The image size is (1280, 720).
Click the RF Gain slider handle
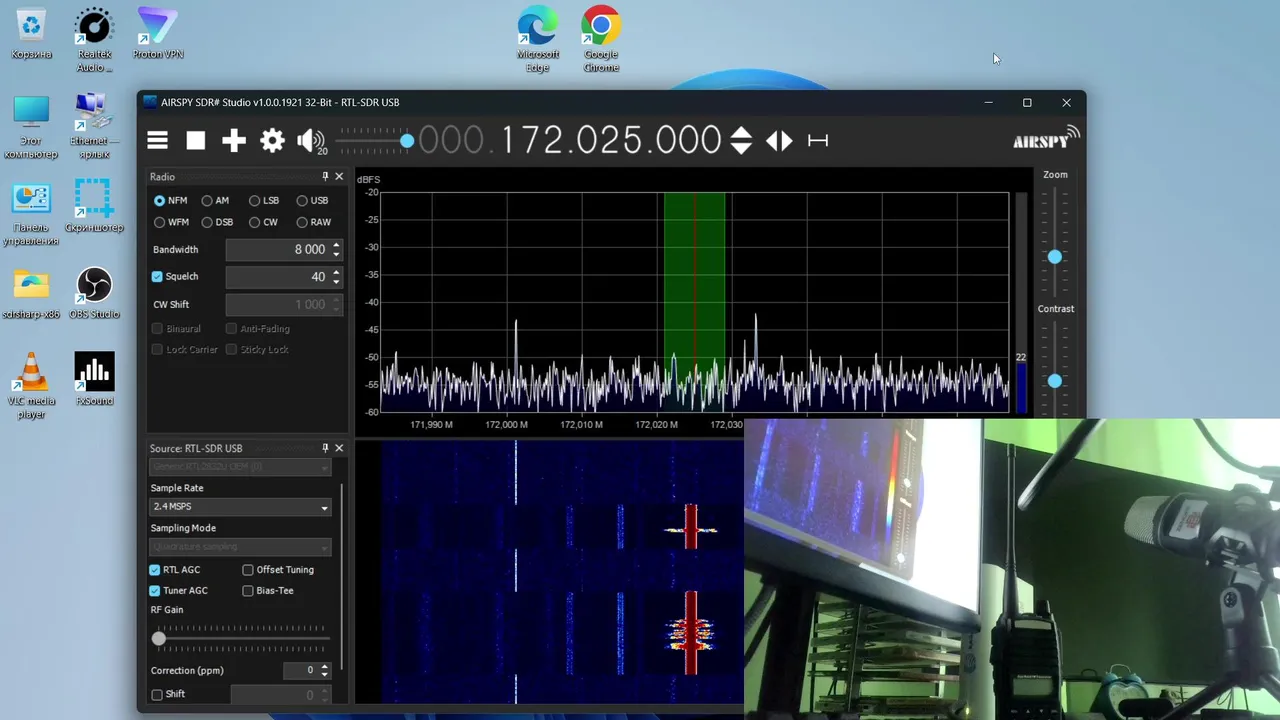(159, 637)
